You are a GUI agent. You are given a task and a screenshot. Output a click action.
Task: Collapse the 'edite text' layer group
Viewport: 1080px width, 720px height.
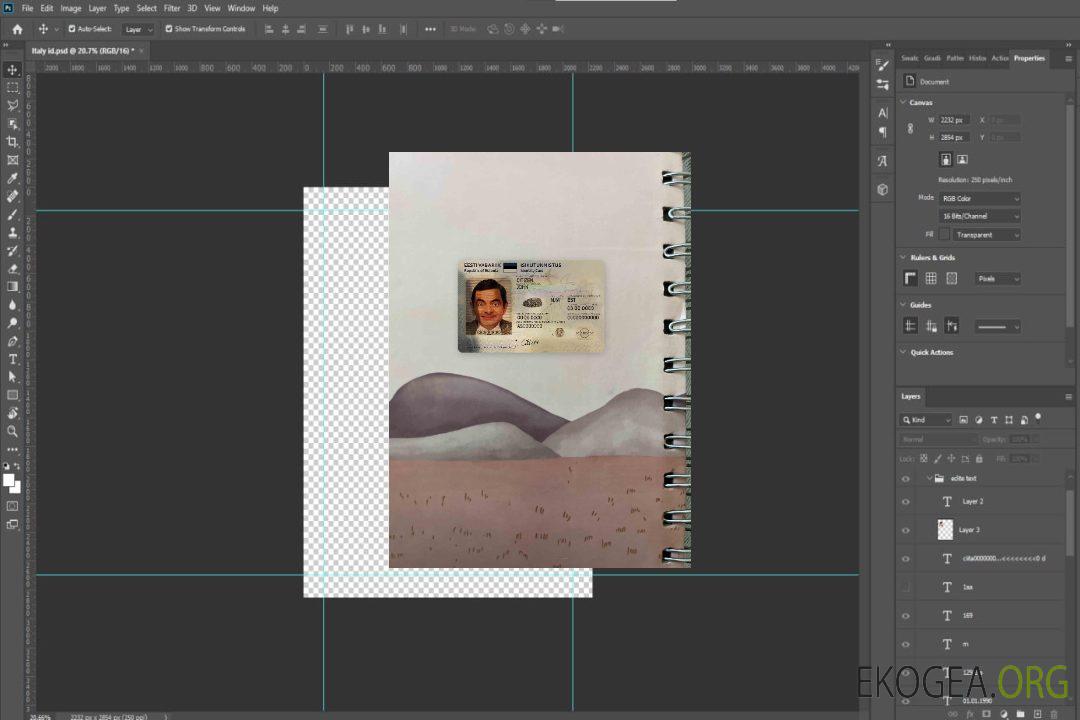point(929,478)
